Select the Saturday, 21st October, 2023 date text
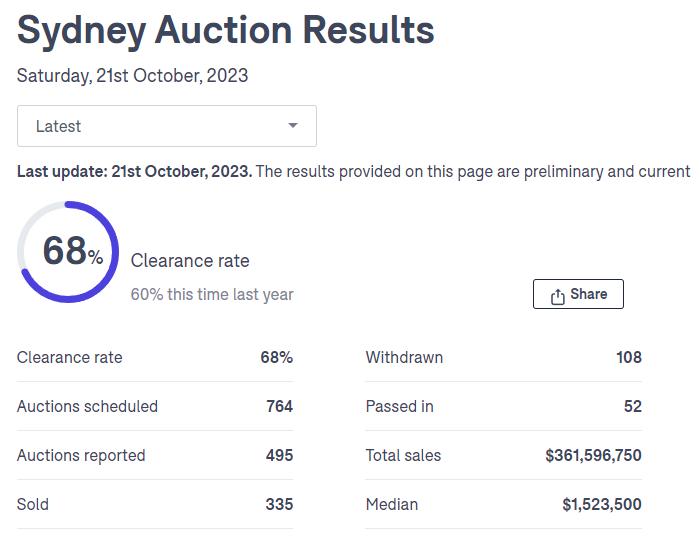Image resolution: width=694 pixels, height=534 pixels. click(x=133, y=76)
